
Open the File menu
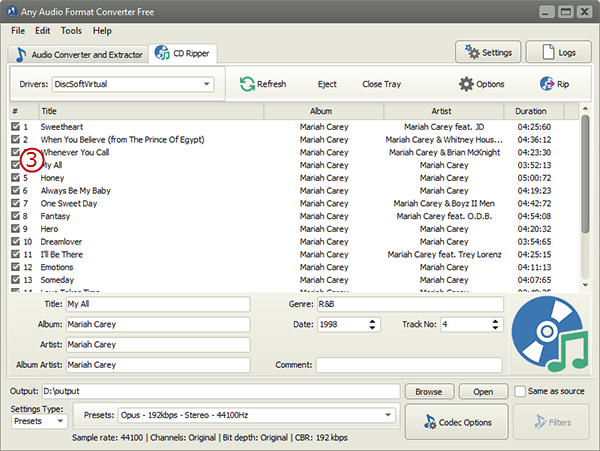[18, 31]
